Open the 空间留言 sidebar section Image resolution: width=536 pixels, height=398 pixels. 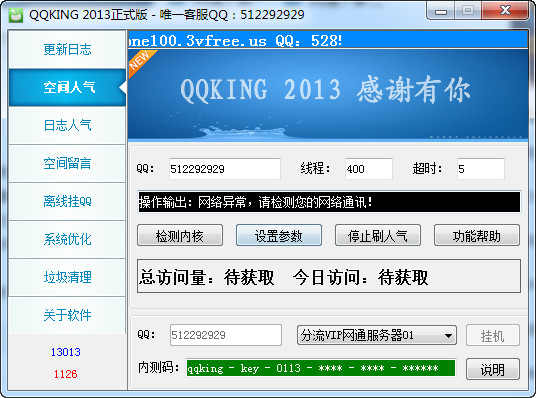67,163
